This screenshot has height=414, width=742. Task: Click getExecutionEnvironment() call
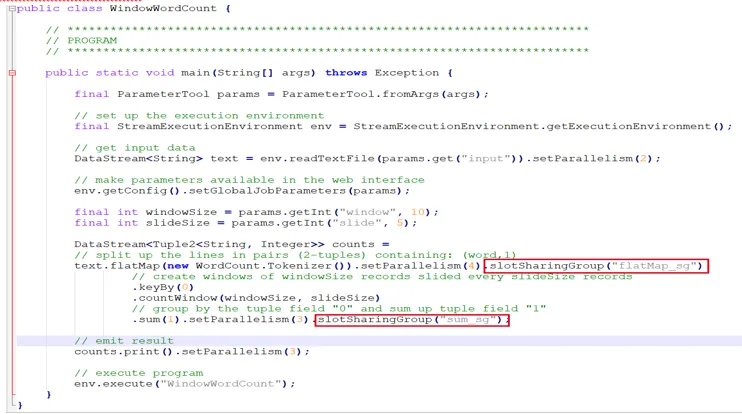pos(635,126)
